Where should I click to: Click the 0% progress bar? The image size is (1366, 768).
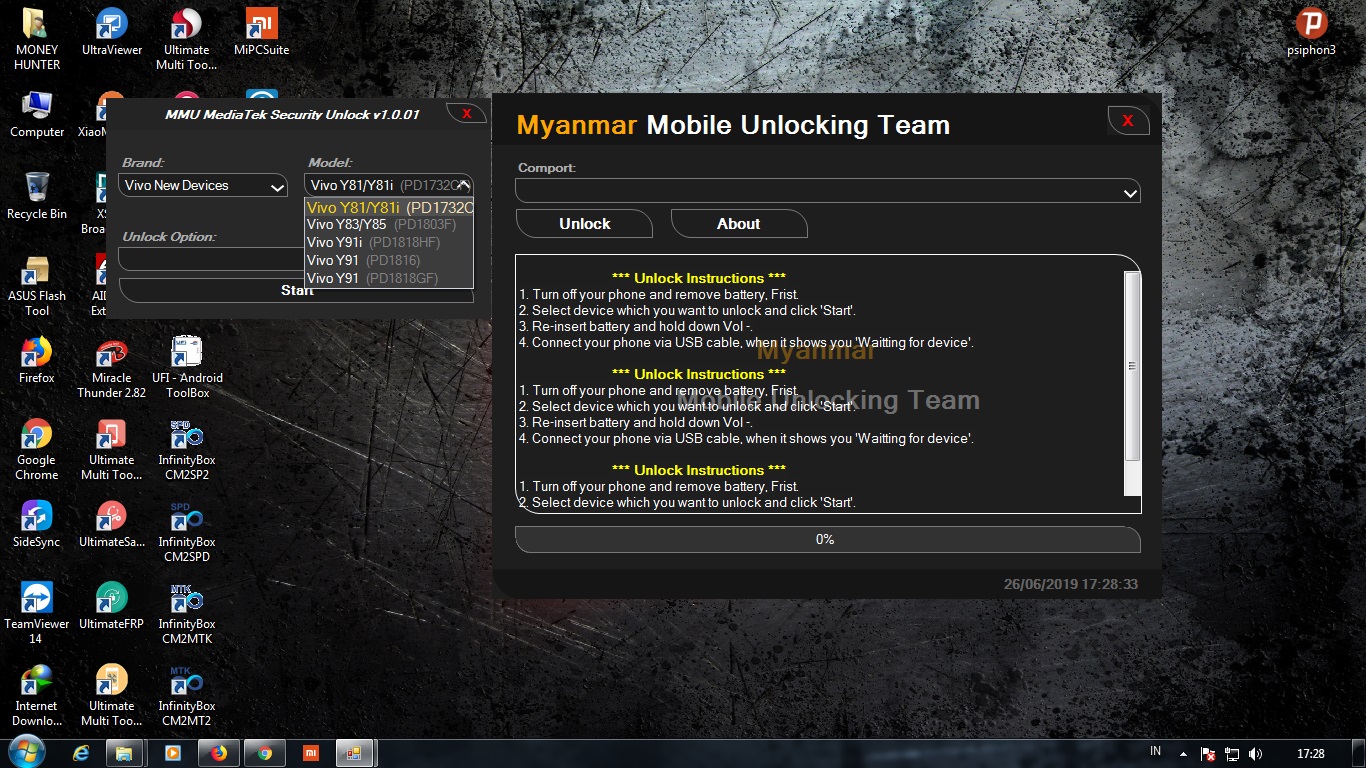click(x=827, y=539)
